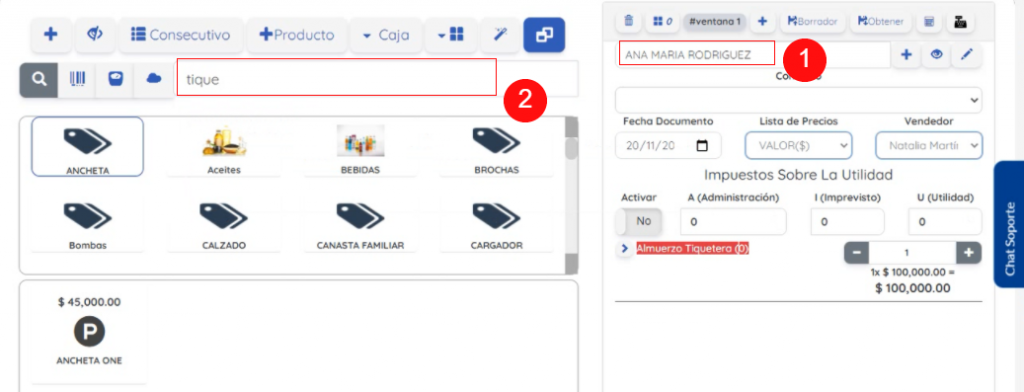
Task: Click the trash icon above the customer field
Action: (x=628, y=22)
